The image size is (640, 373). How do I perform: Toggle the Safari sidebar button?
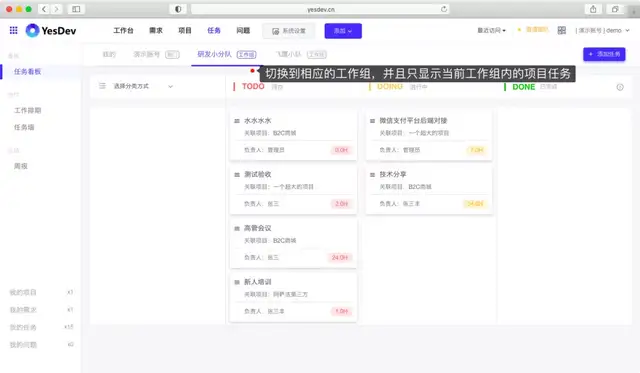click(76, 9)
